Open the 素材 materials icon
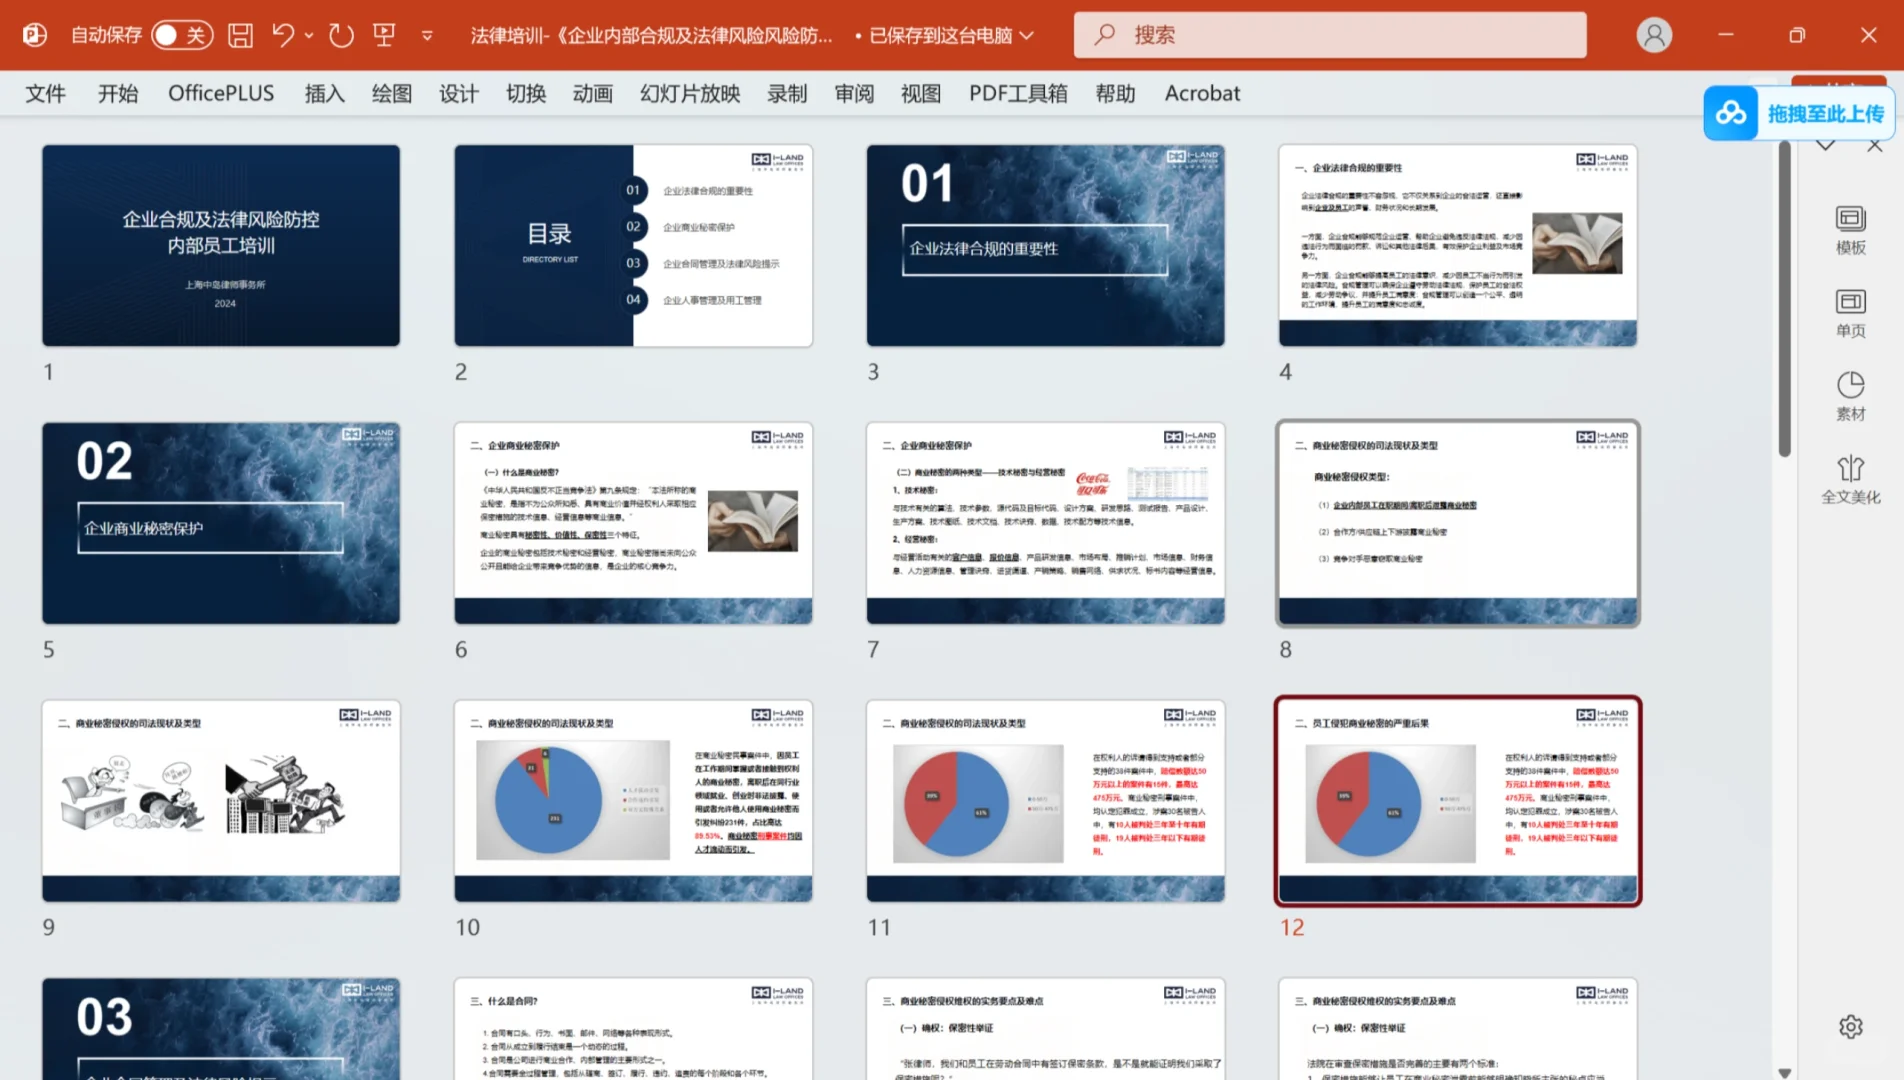The width and height of the screenshot is (1904, 1080). pos(1851,396)
